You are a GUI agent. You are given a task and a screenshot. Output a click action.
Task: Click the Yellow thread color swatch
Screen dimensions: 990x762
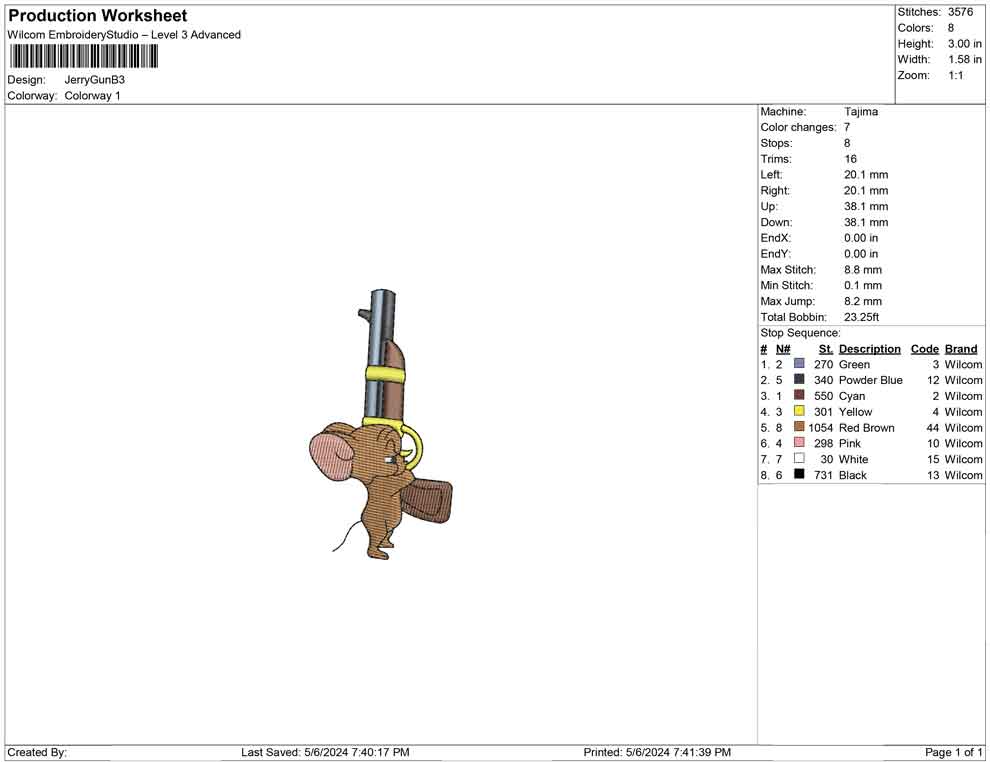799,411
